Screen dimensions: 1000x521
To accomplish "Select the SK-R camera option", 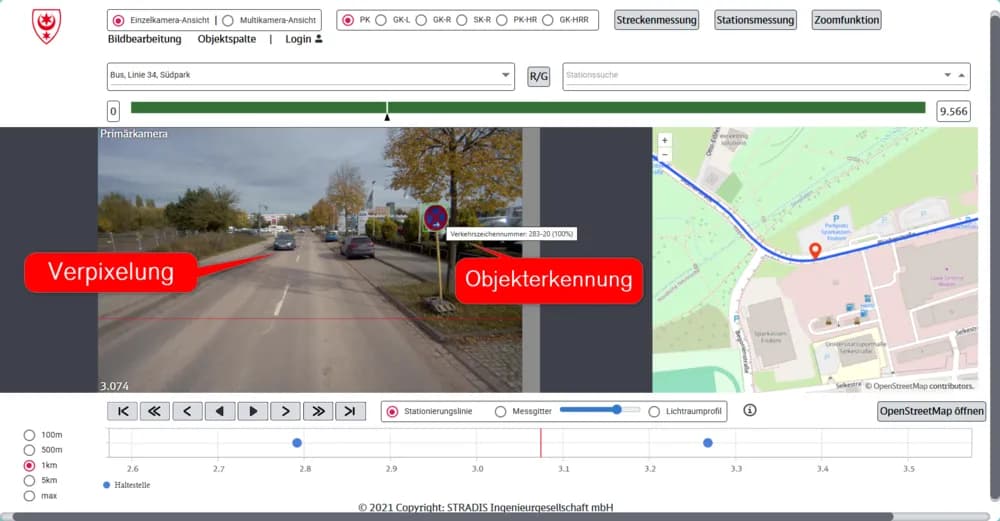I will (462, 20).
